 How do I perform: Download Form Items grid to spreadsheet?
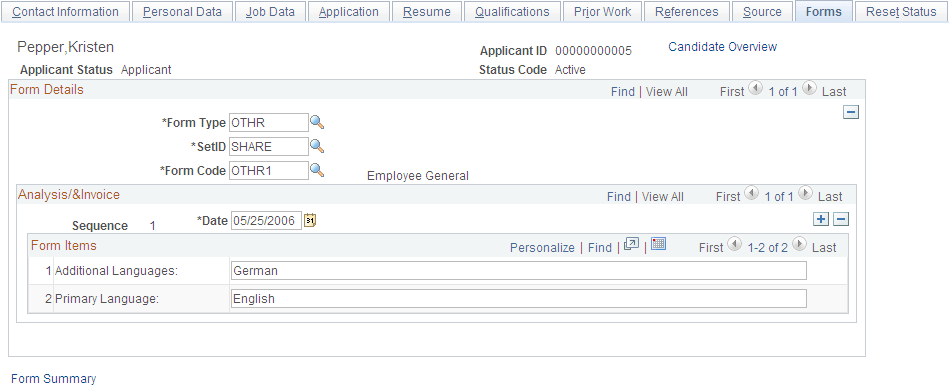pos(659,244)
